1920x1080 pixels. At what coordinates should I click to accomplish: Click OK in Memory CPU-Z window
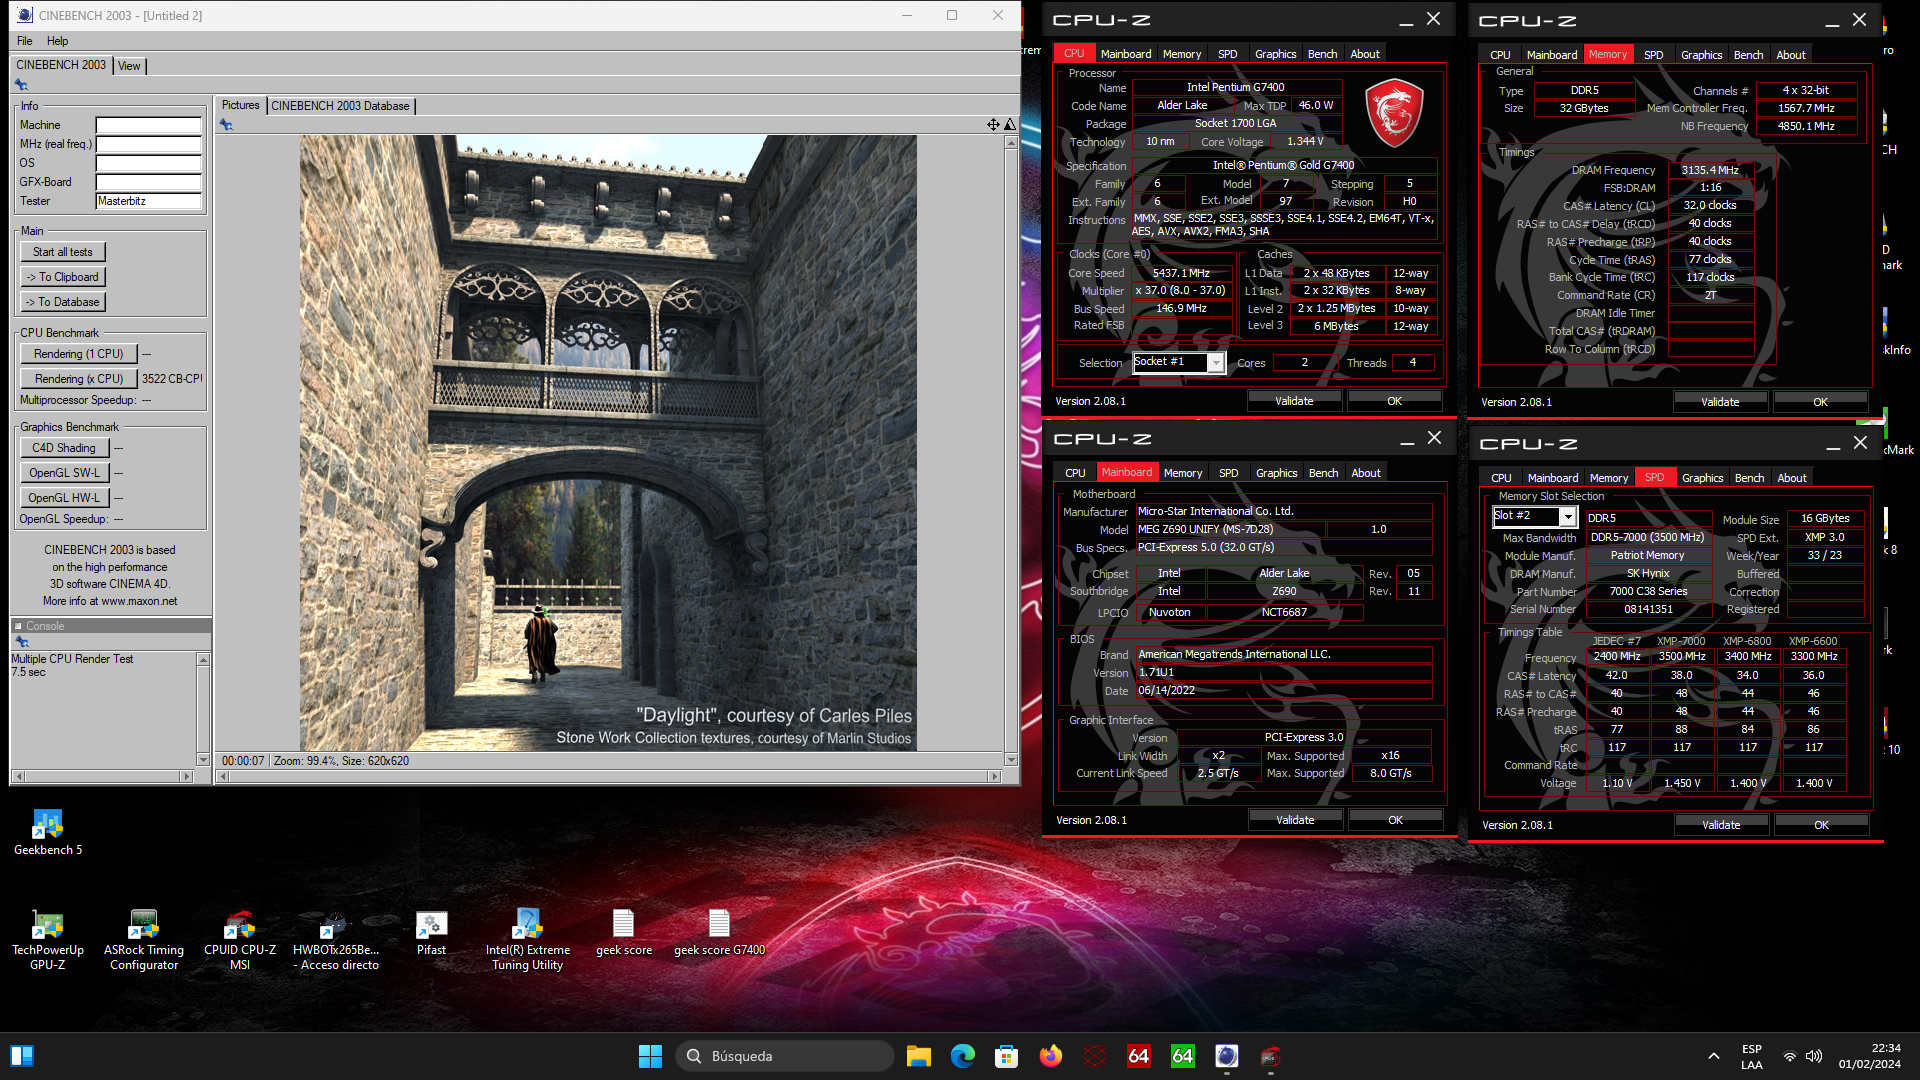(1820, 402)
